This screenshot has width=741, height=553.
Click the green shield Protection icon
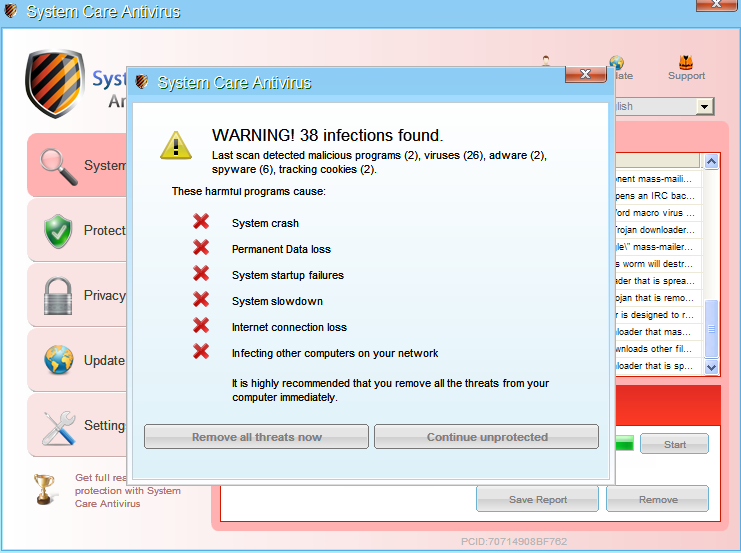point(58,231)
